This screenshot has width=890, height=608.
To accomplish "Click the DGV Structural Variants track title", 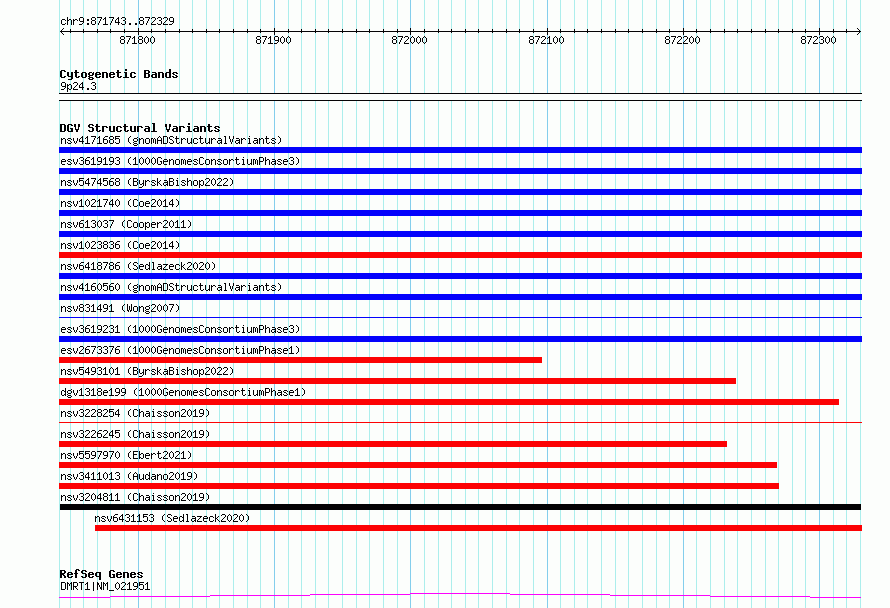I will pos(140,128).
